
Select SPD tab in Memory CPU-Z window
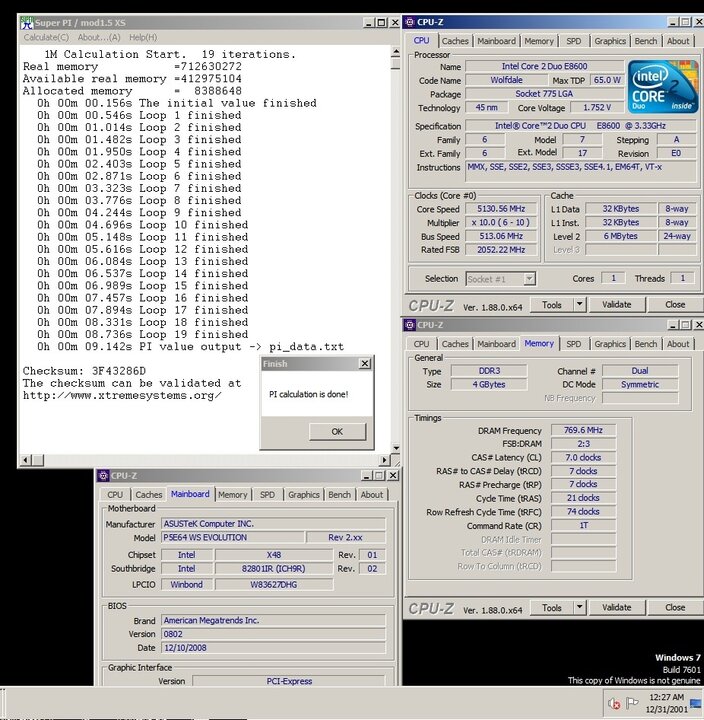pyautogui.click(x=573, y=344)
